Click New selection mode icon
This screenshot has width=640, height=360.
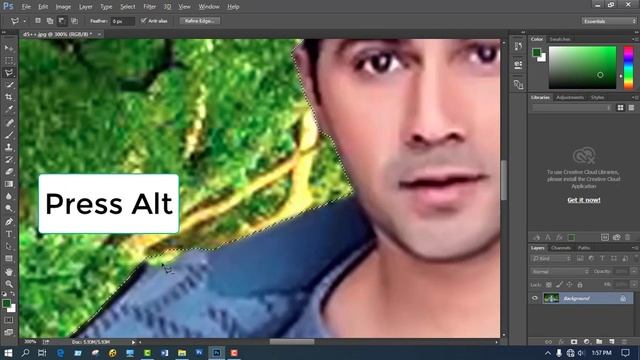coord(38,21)
